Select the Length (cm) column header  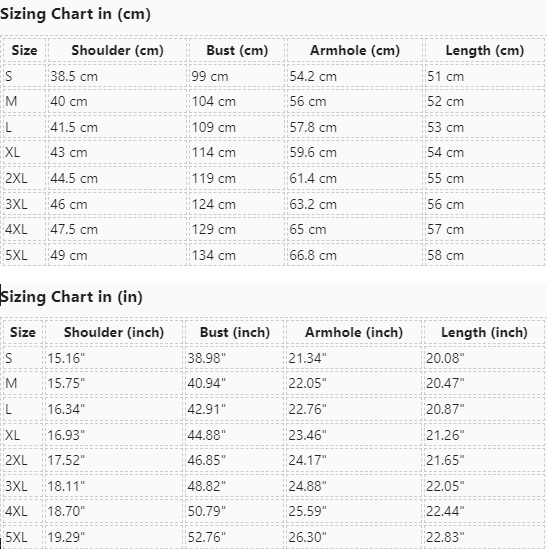pyautogui.click(x=485, y=50)
